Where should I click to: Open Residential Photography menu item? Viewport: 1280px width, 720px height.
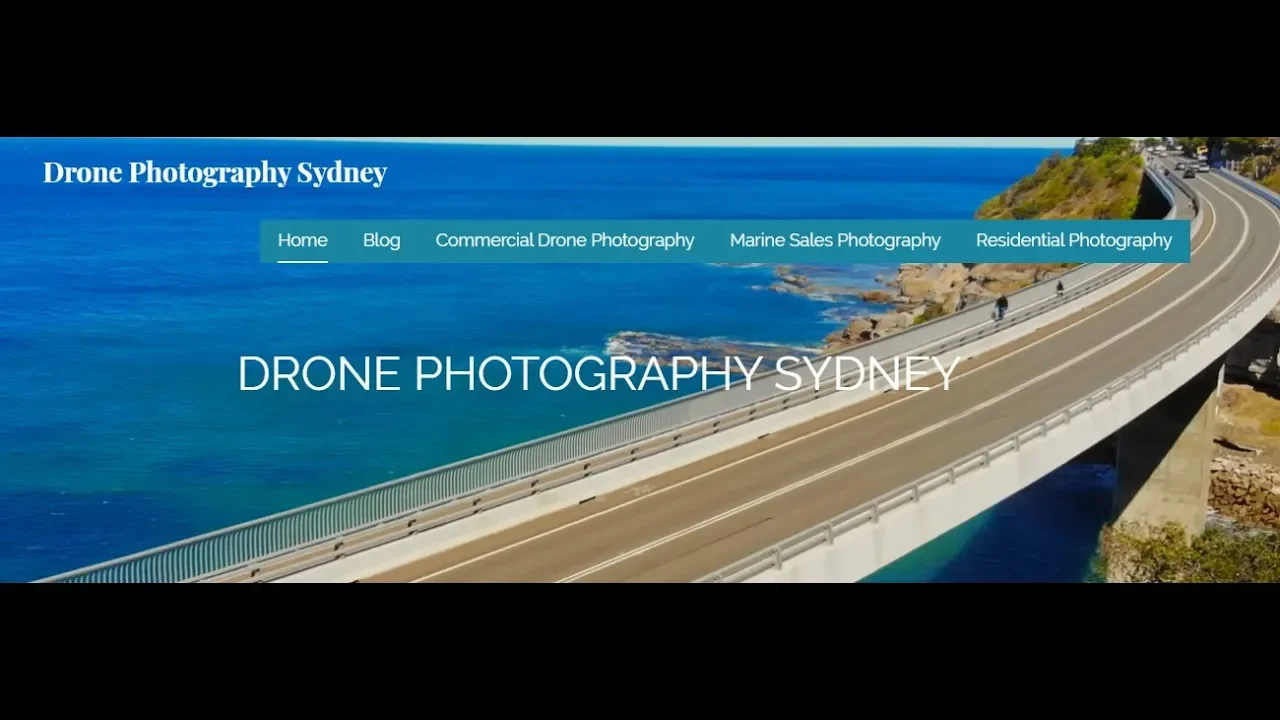pos(1074,240)
